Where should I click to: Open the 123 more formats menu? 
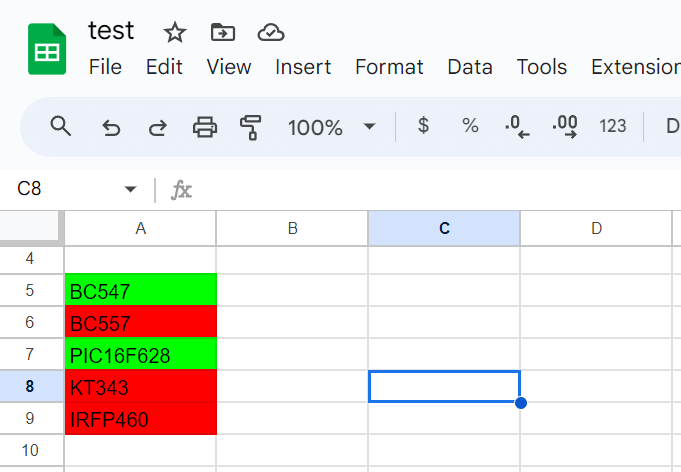click(x=613, y=126)
